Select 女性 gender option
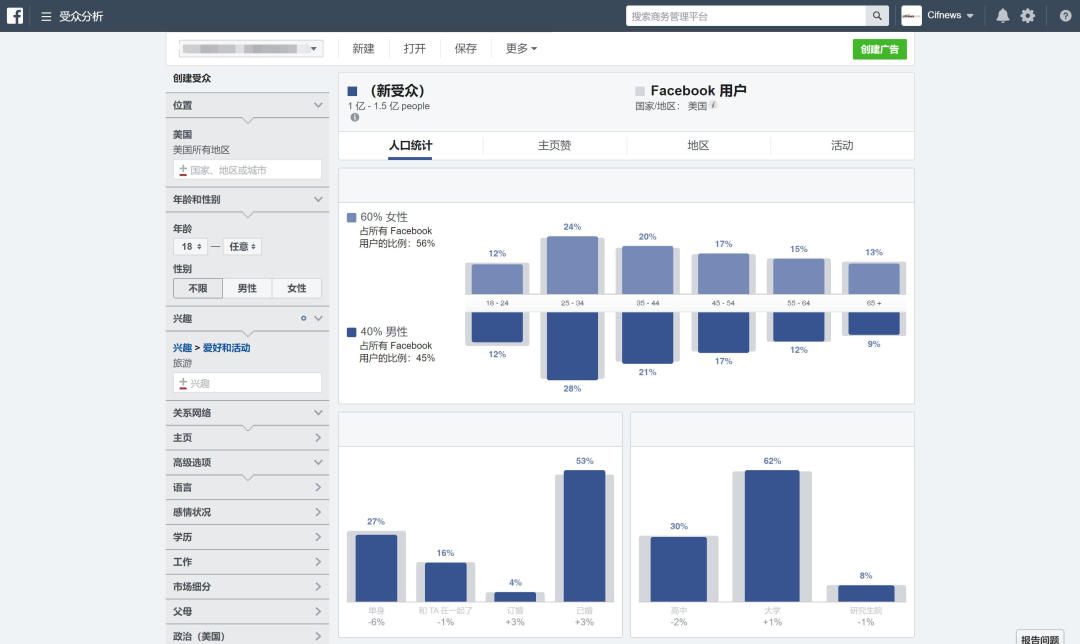Viewport: 1080px width, 644px height. [x=297, y=288]
